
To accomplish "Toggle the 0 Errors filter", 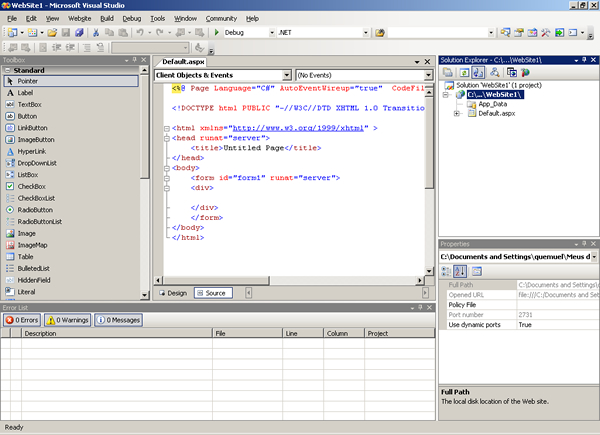I will 22,320.
